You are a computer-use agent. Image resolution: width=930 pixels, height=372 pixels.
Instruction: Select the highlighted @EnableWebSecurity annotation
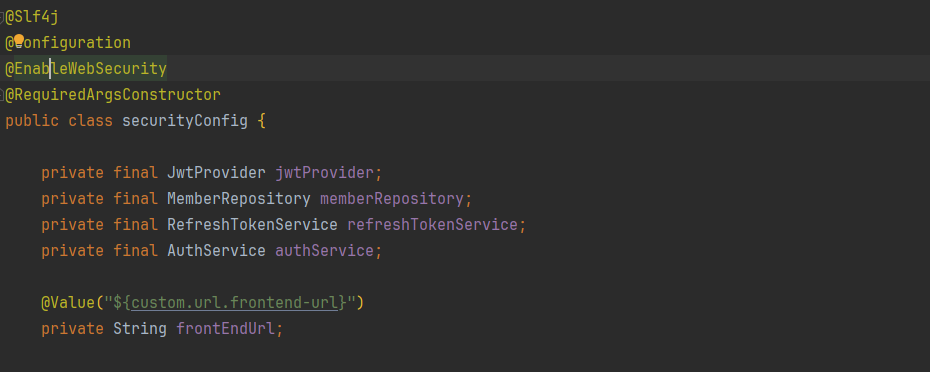[x=86, y=69]
